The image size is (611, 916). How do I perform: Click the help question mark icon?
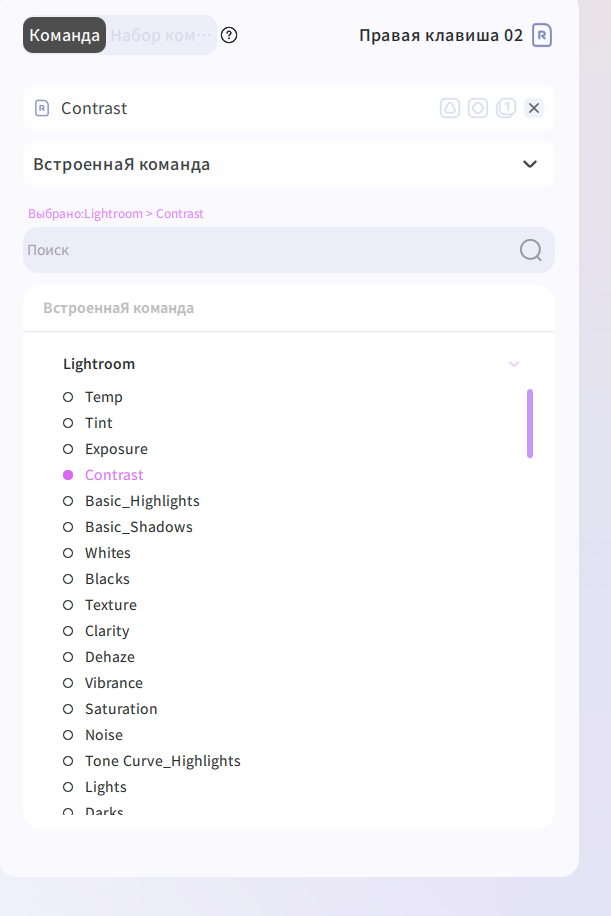coord(229,35)
